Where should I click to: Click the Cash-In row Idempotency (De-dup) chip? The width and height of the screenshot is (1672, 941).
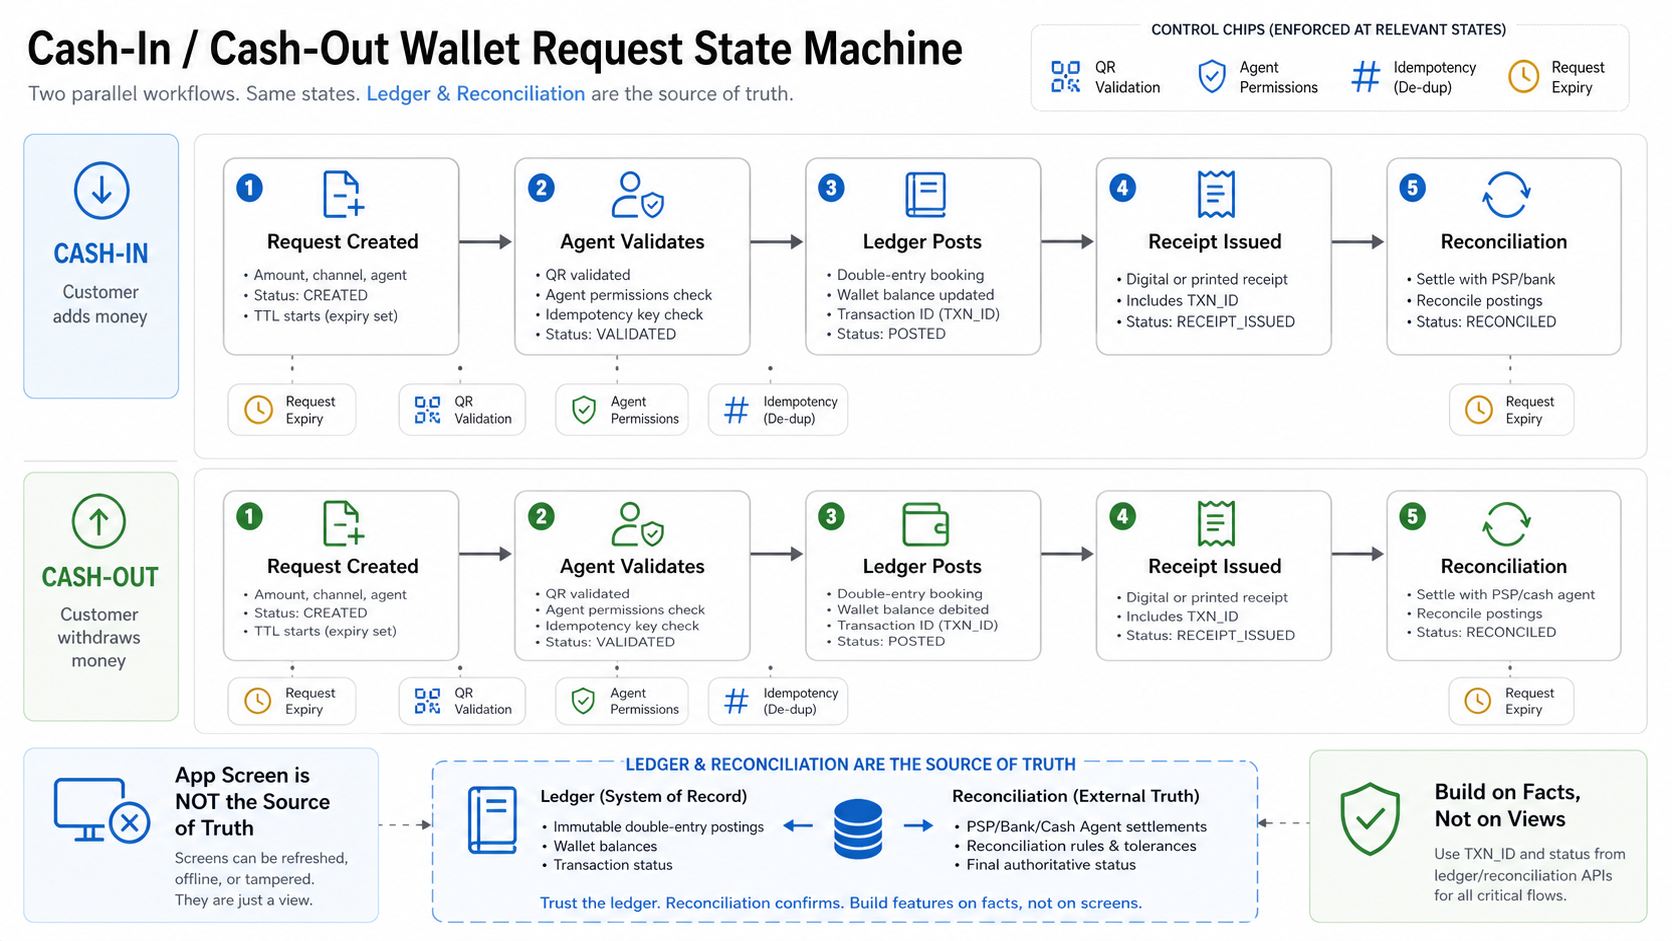coord(778,410)
